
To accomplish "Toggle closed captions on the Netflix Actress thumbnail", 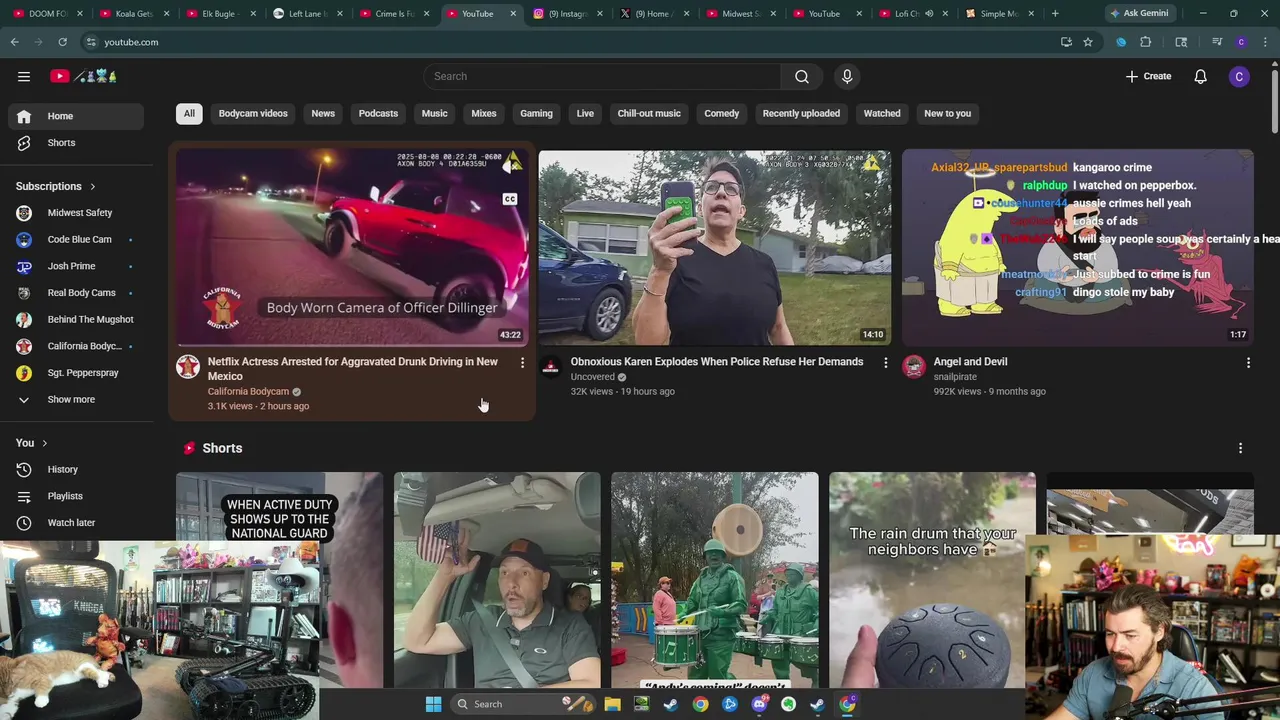I will click(510, 199).
